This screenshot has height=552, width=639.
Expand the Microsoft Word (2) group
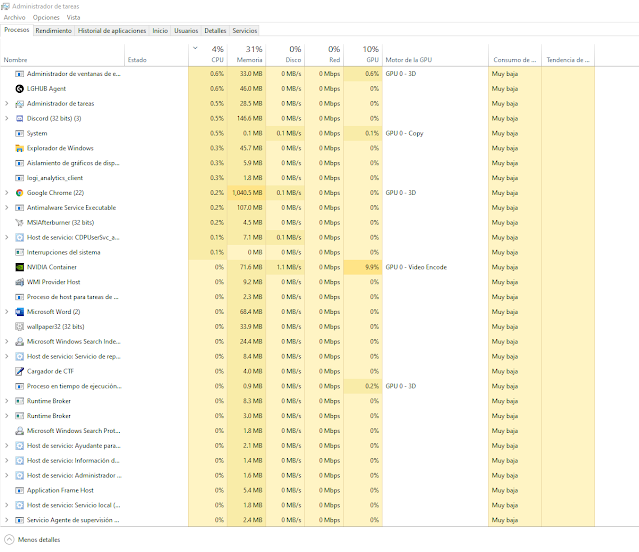pyautogui.click(x=7, y=312)
